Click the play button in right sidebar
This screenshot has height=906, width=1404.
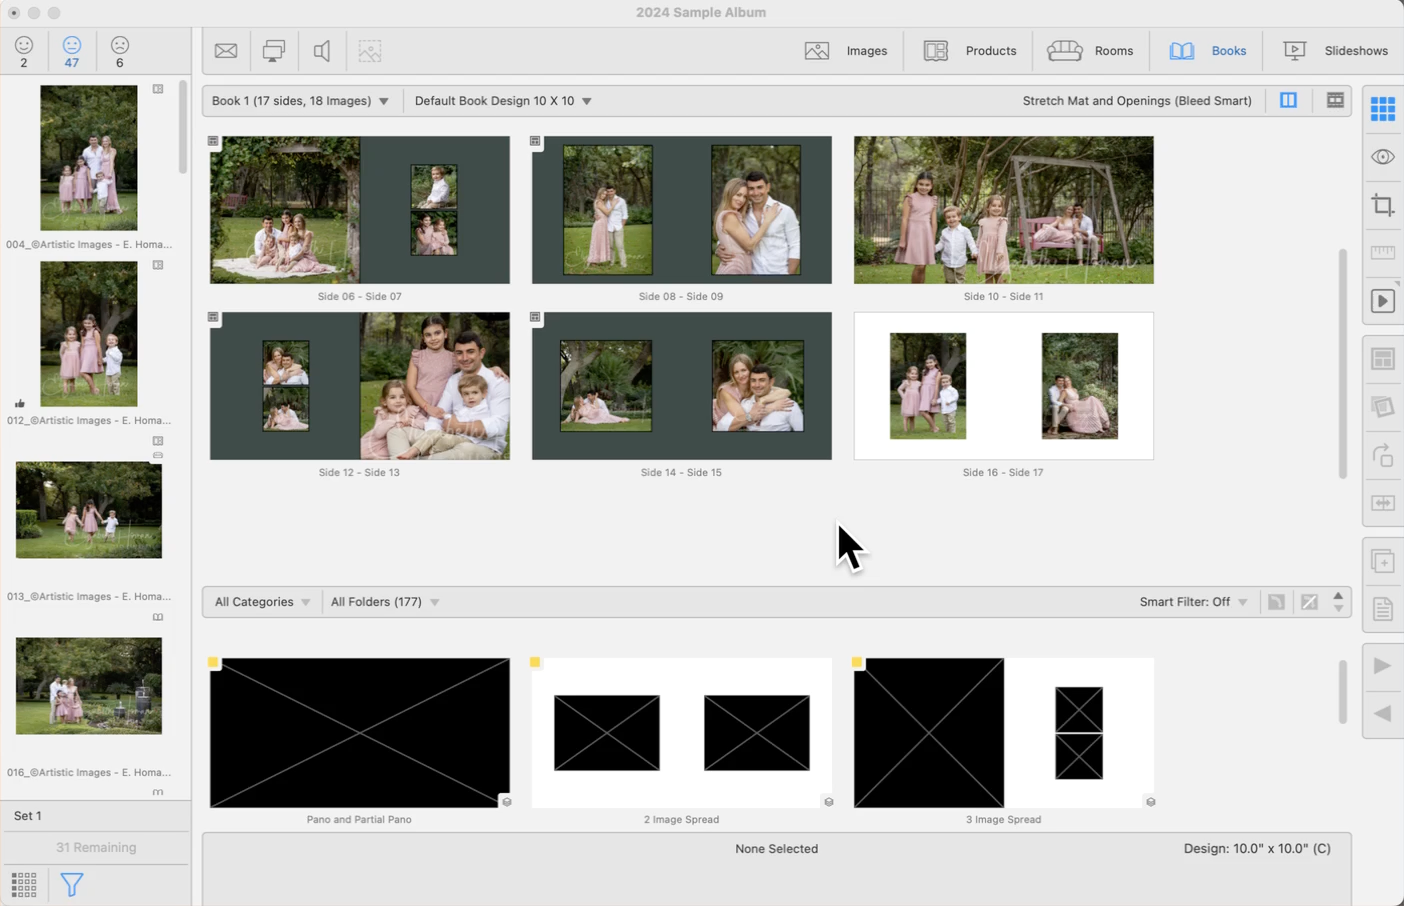point(1383,301)
